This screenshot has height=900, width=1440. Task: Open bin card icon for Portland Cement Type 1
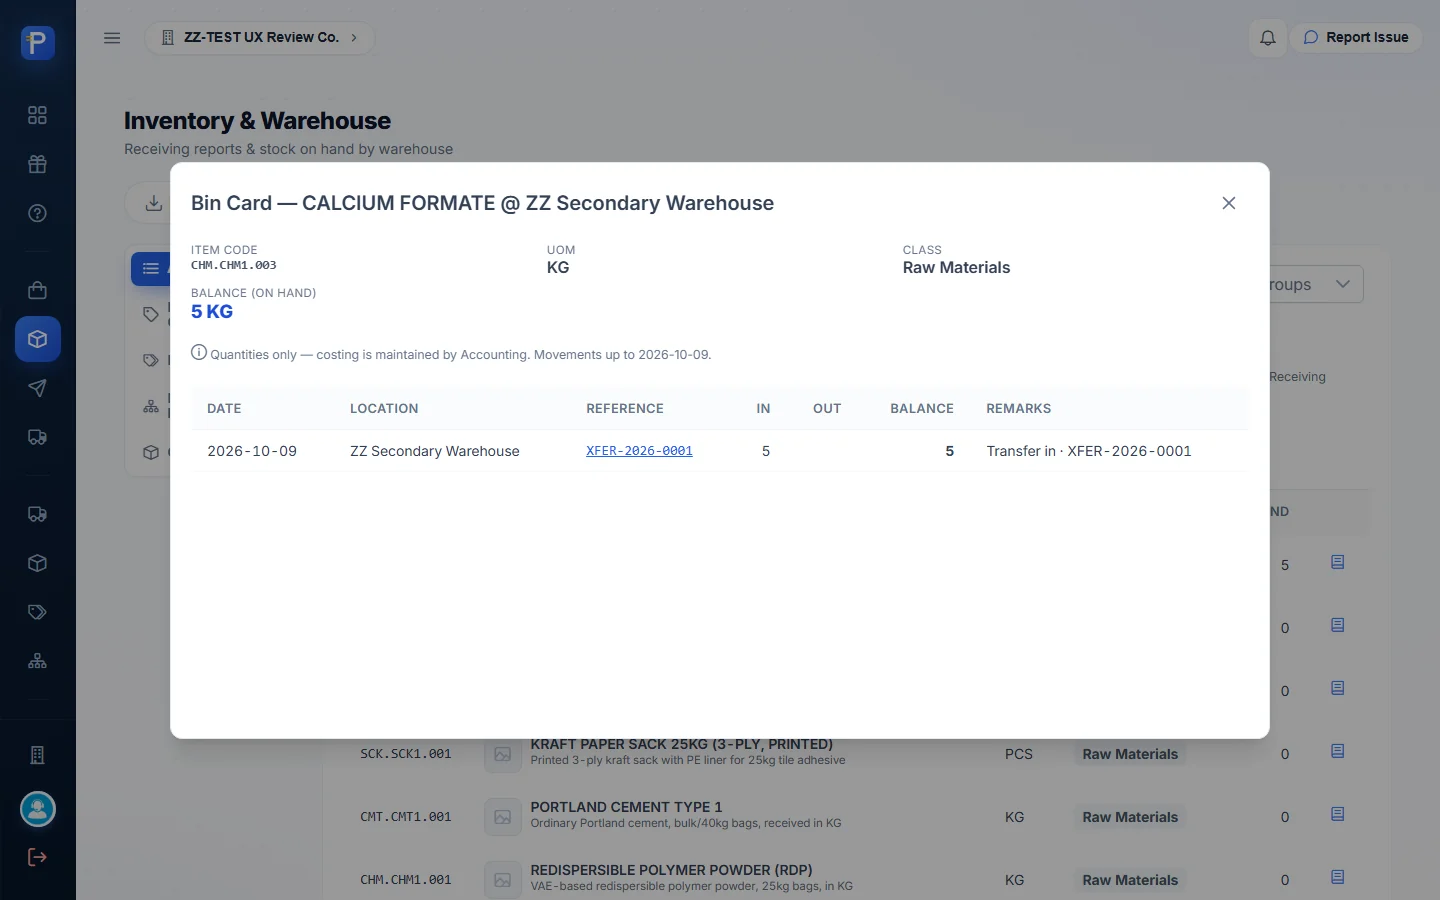[x=1337, y=814]
